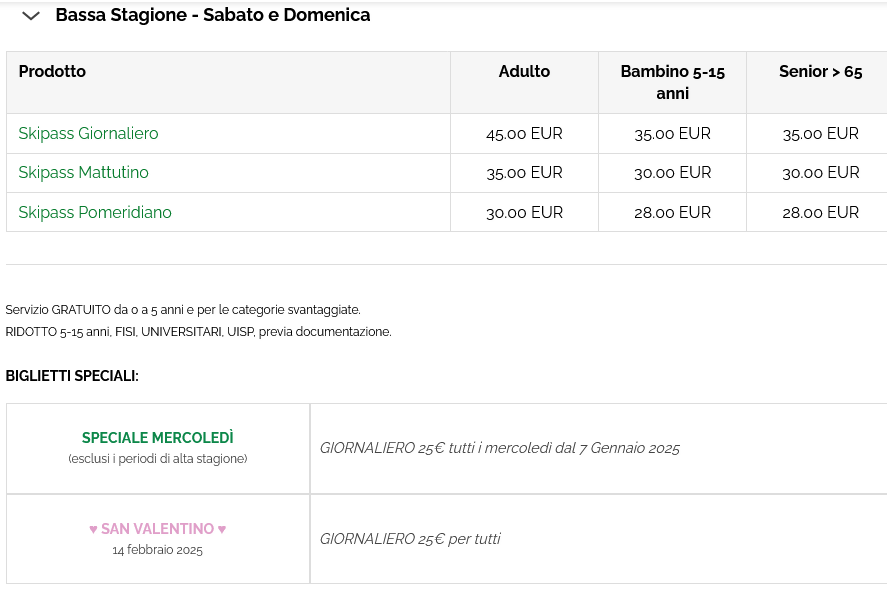Image resolution: width=887 pixels, height=589 pixels.
Task: Click the Servizio GRATUITO note text
Action: [x=182, y=310]
